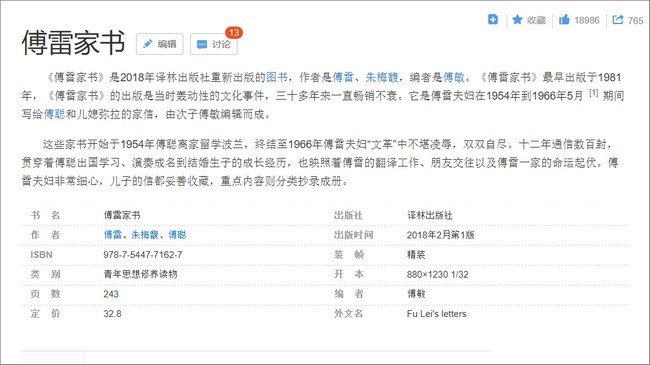Open the 傅雷 link in the 作者 row
This screenshot has height=365, width=650.
(112, 235)
